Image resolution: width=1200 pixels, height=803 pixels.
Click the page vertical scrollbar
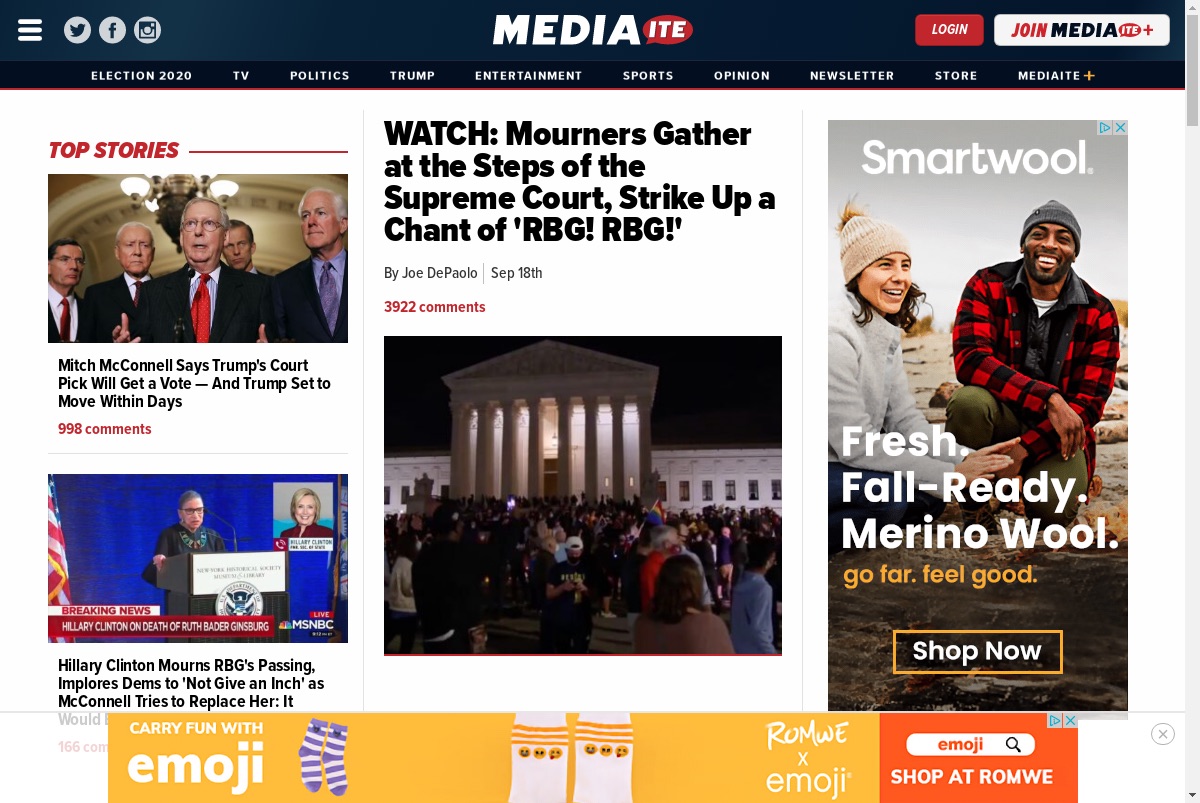pyautogui.click(x=1192, y=401)
